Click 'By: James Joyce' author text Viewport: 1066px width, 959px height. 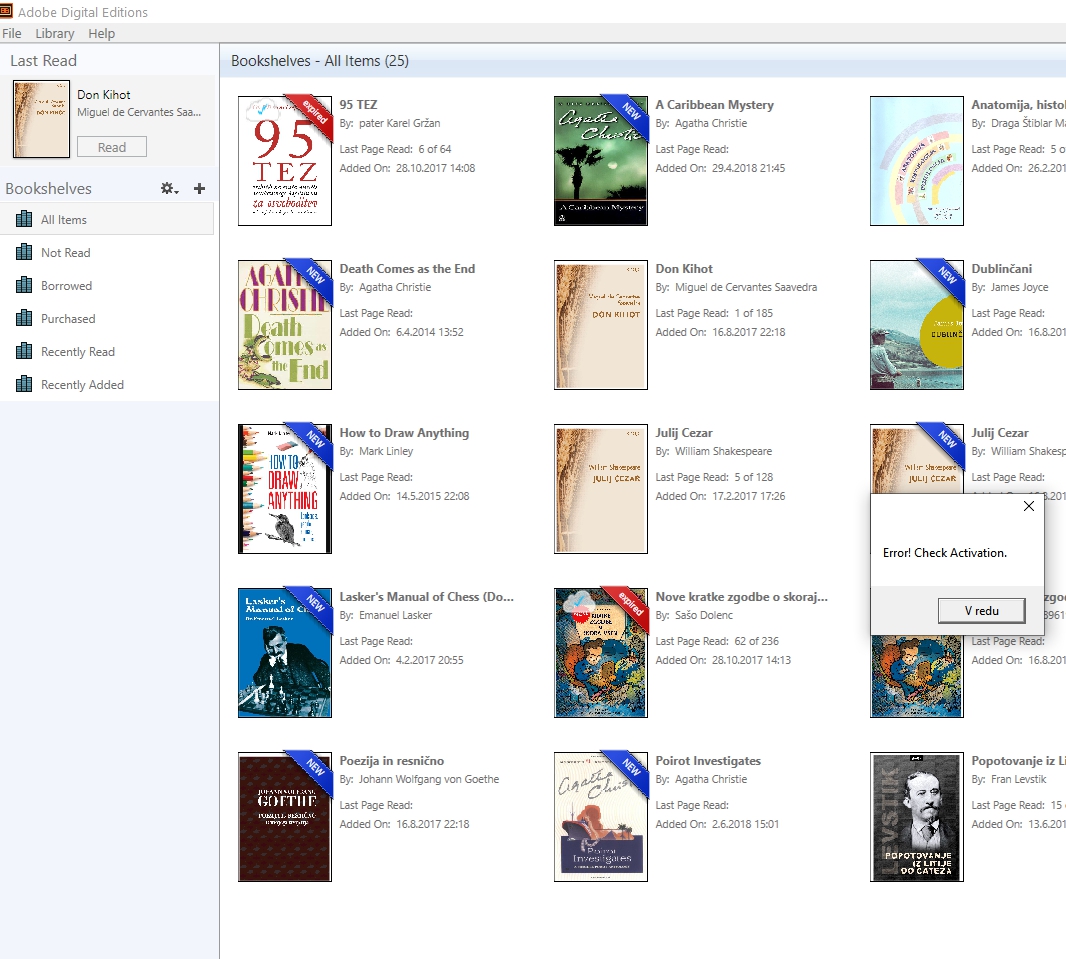[x=1010, y=287]
